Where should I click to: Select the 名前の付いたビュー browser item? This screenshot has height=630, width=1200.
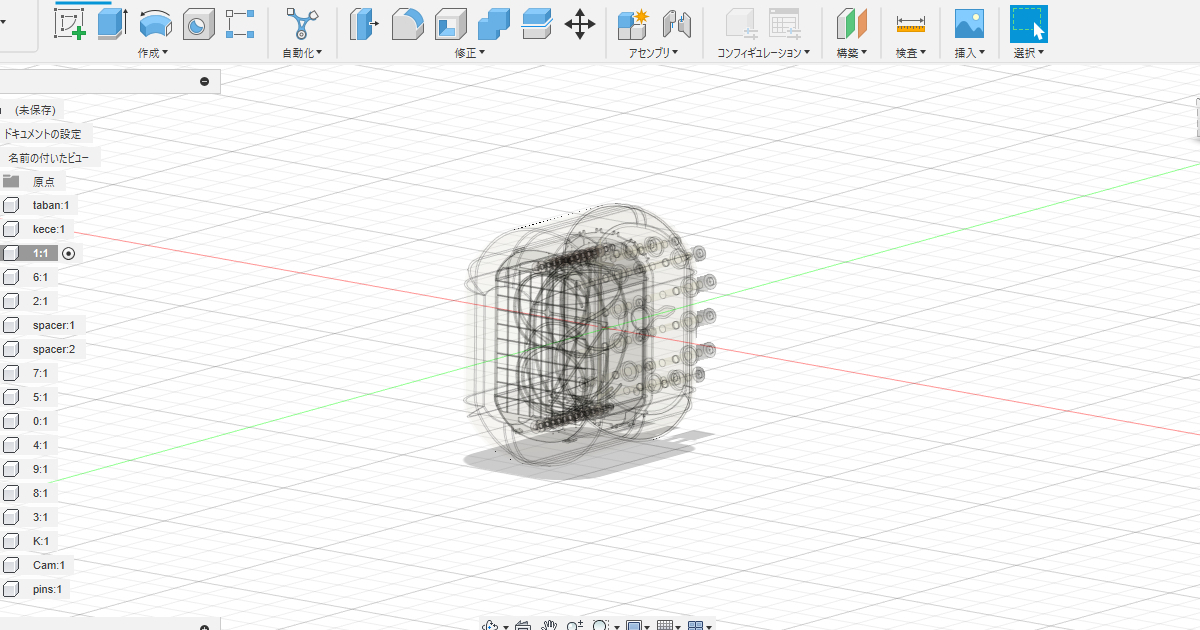(x=49, y=158)
